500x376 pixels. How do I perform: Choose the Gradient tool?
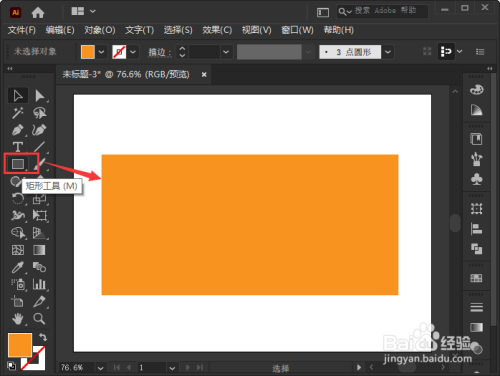(x=39, y=250)
